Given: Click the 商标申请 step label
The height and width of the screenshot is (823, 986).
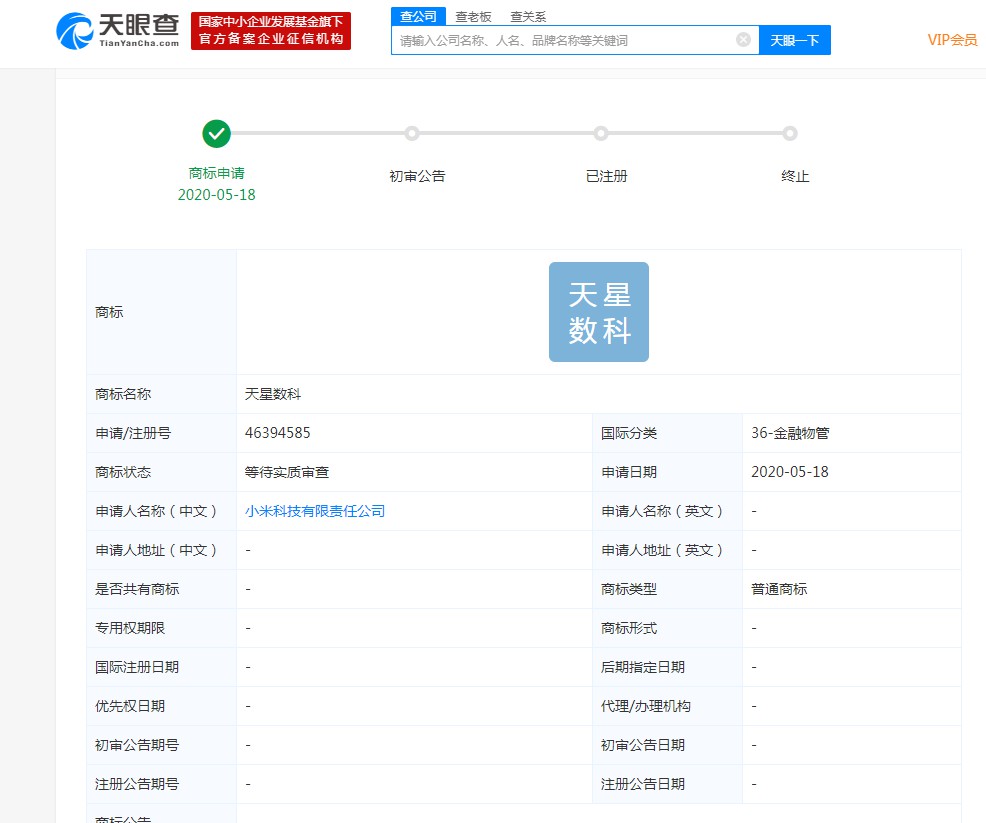Looking at the screenshot, I should tap(216, 174).
